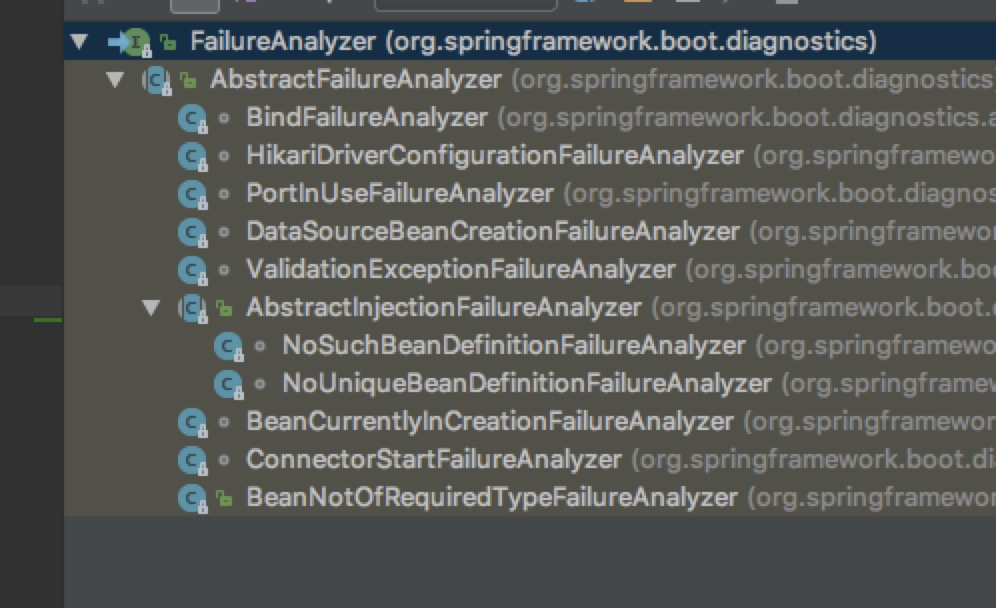Viewport: 996px width, 608px height.
Task: Click the class icon beside NoSuchBeanDefinitionFailureAnalyzer
Action: pyautogui.click(x=229, y=347)
